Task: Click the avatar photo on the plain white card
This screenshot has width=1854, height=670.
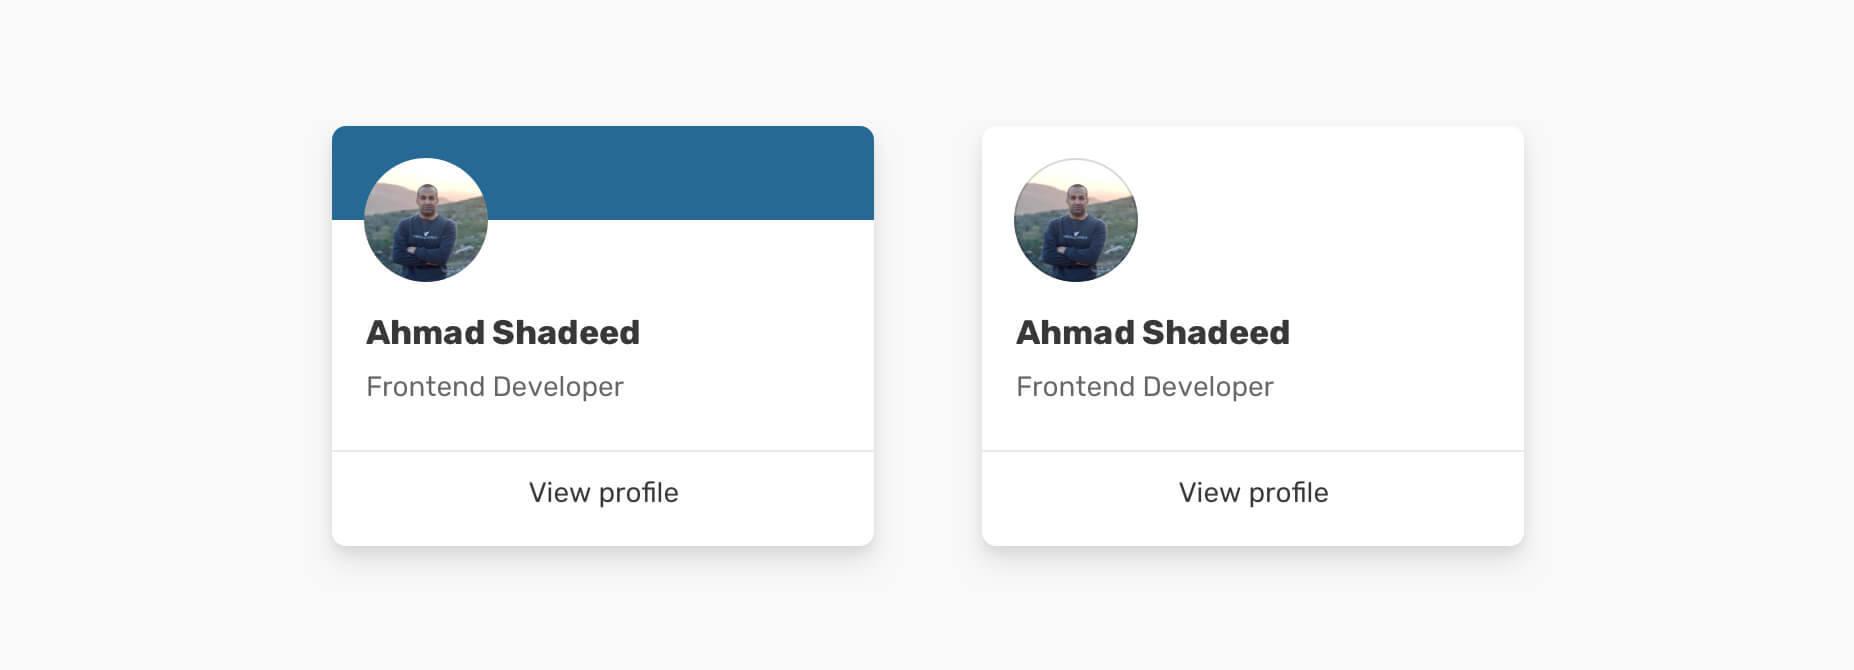Action: tap(1076, 220)
